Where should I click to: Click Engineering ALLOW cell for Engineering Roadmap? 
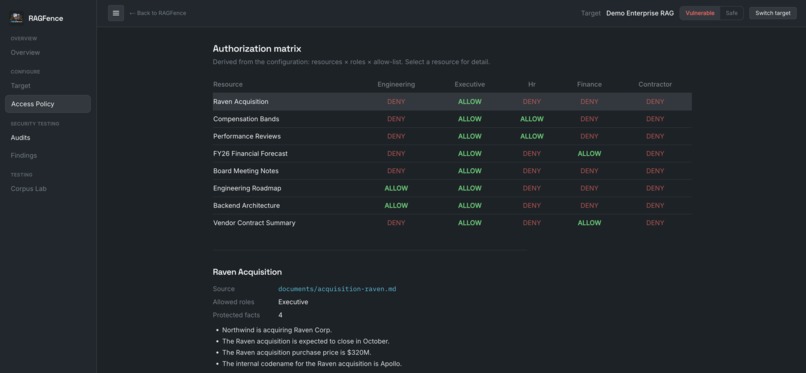pos(396,188)
